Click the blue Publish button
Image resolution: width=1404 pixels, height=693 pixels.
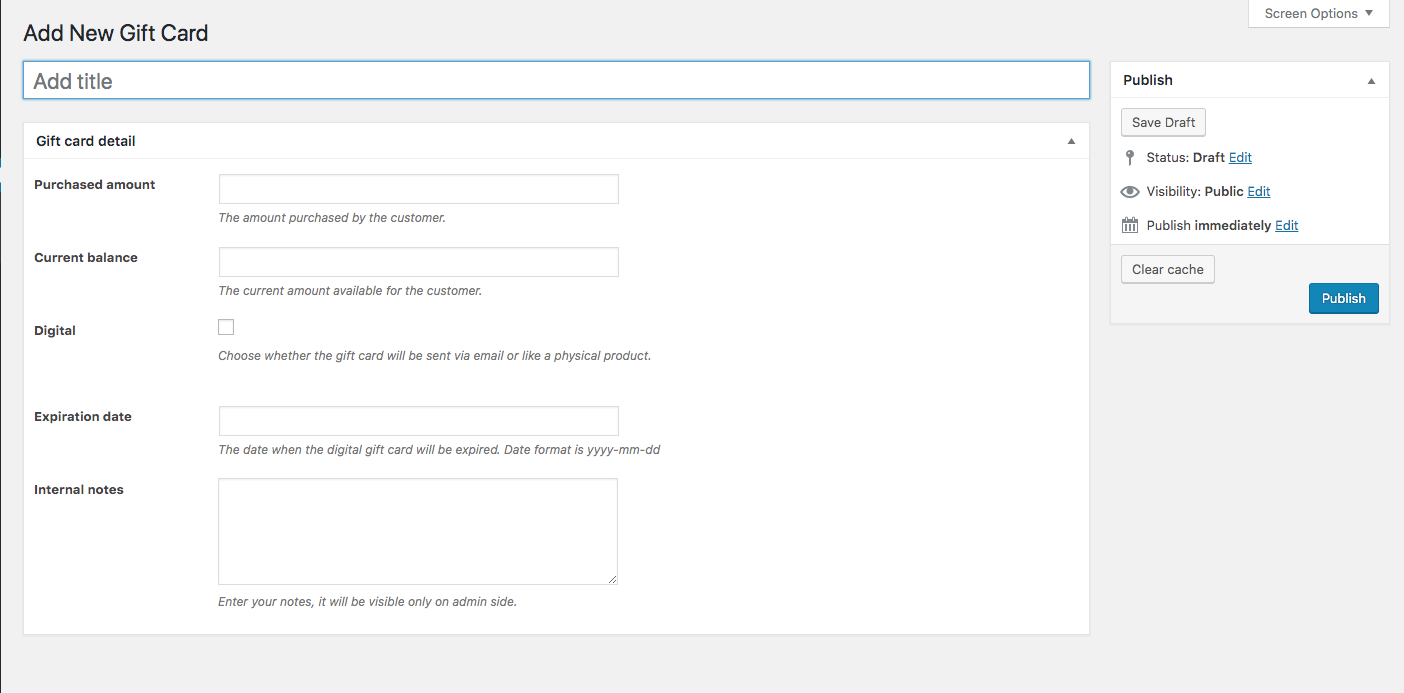point(1343,299)
